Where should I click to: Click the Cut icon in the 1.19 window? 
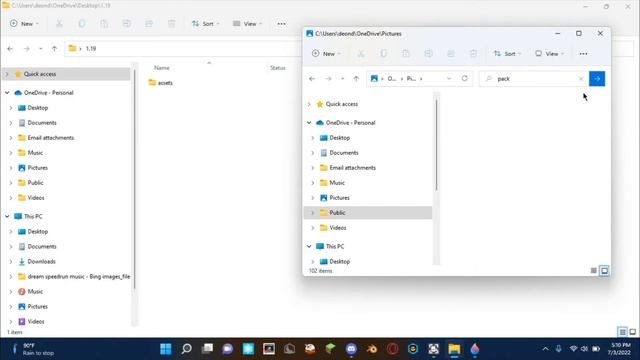tap(59, 24)
